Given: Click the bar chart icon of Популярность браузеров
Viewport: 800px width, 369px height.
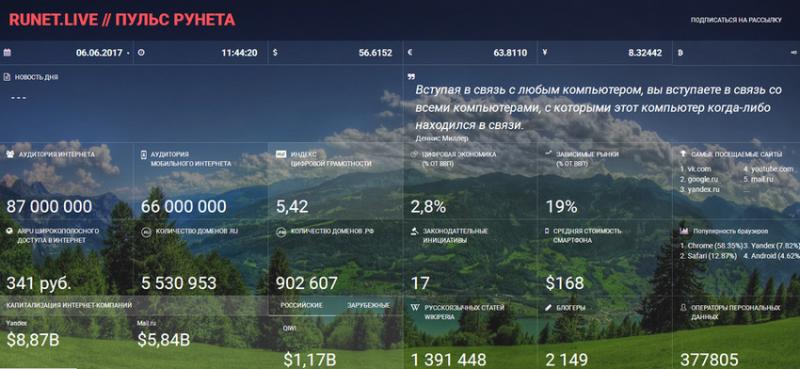Looking at the screenshot, I should [684, 231].
